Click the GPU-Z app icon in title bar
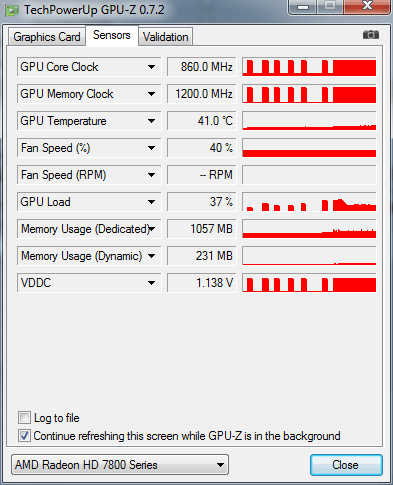The height and width of the screenshot is (485, 393). pos(12,10)
